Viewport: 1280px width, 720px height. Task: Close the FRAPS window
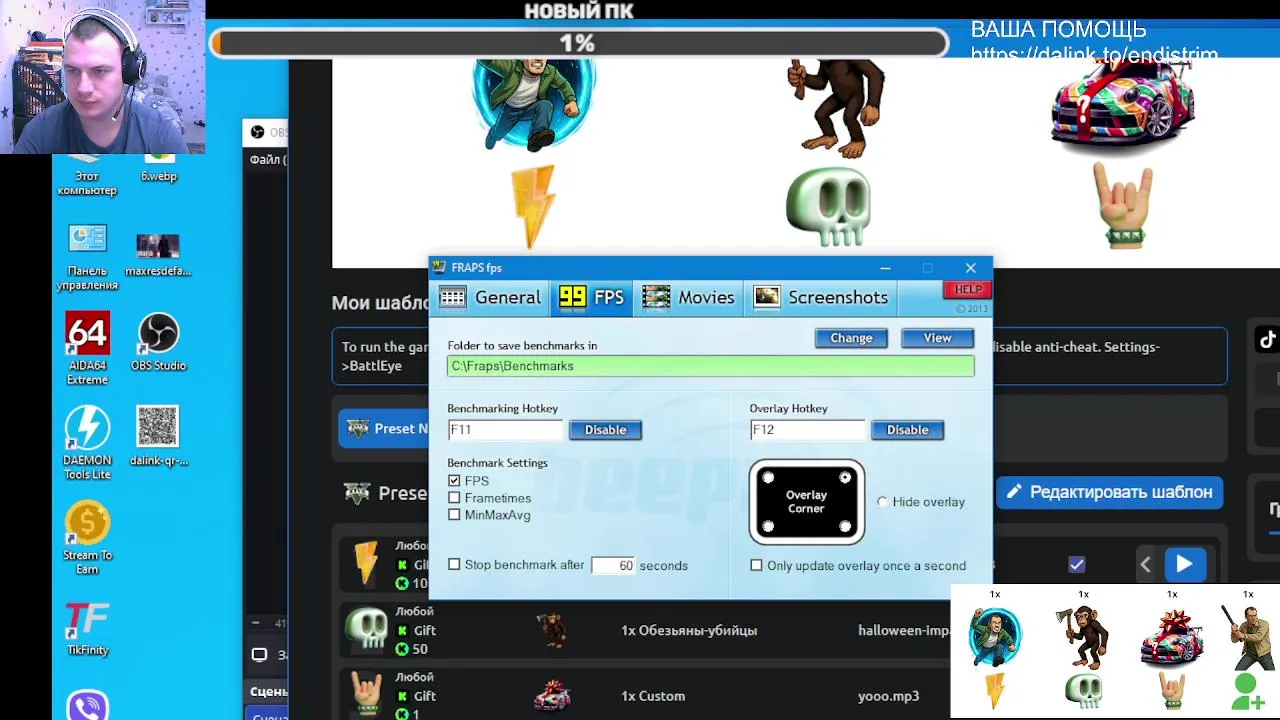coord(970,268)
